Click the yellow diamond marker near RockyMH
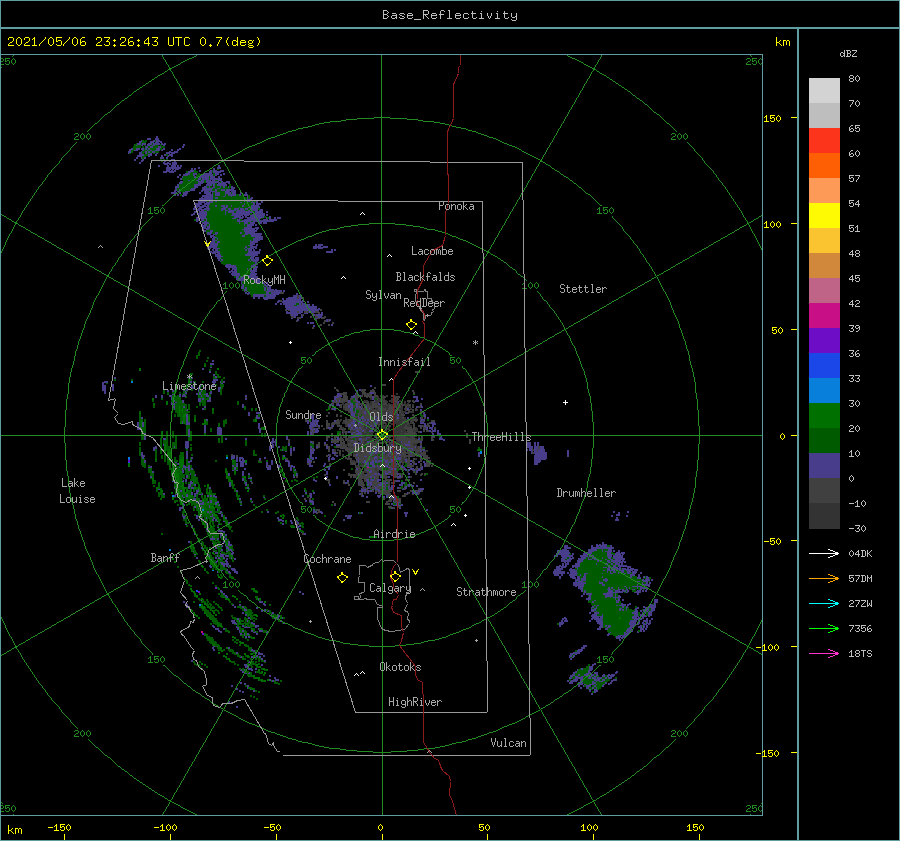 pyautogui.click(x=267, y=261)
